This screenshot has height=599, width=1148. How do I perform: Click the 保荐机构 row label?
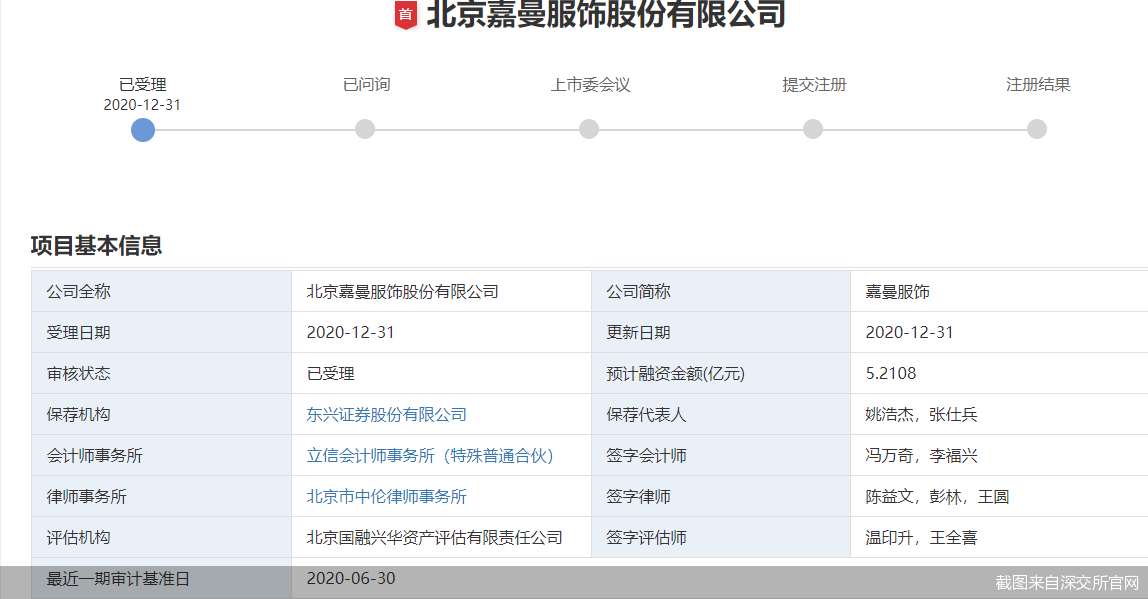78,414
